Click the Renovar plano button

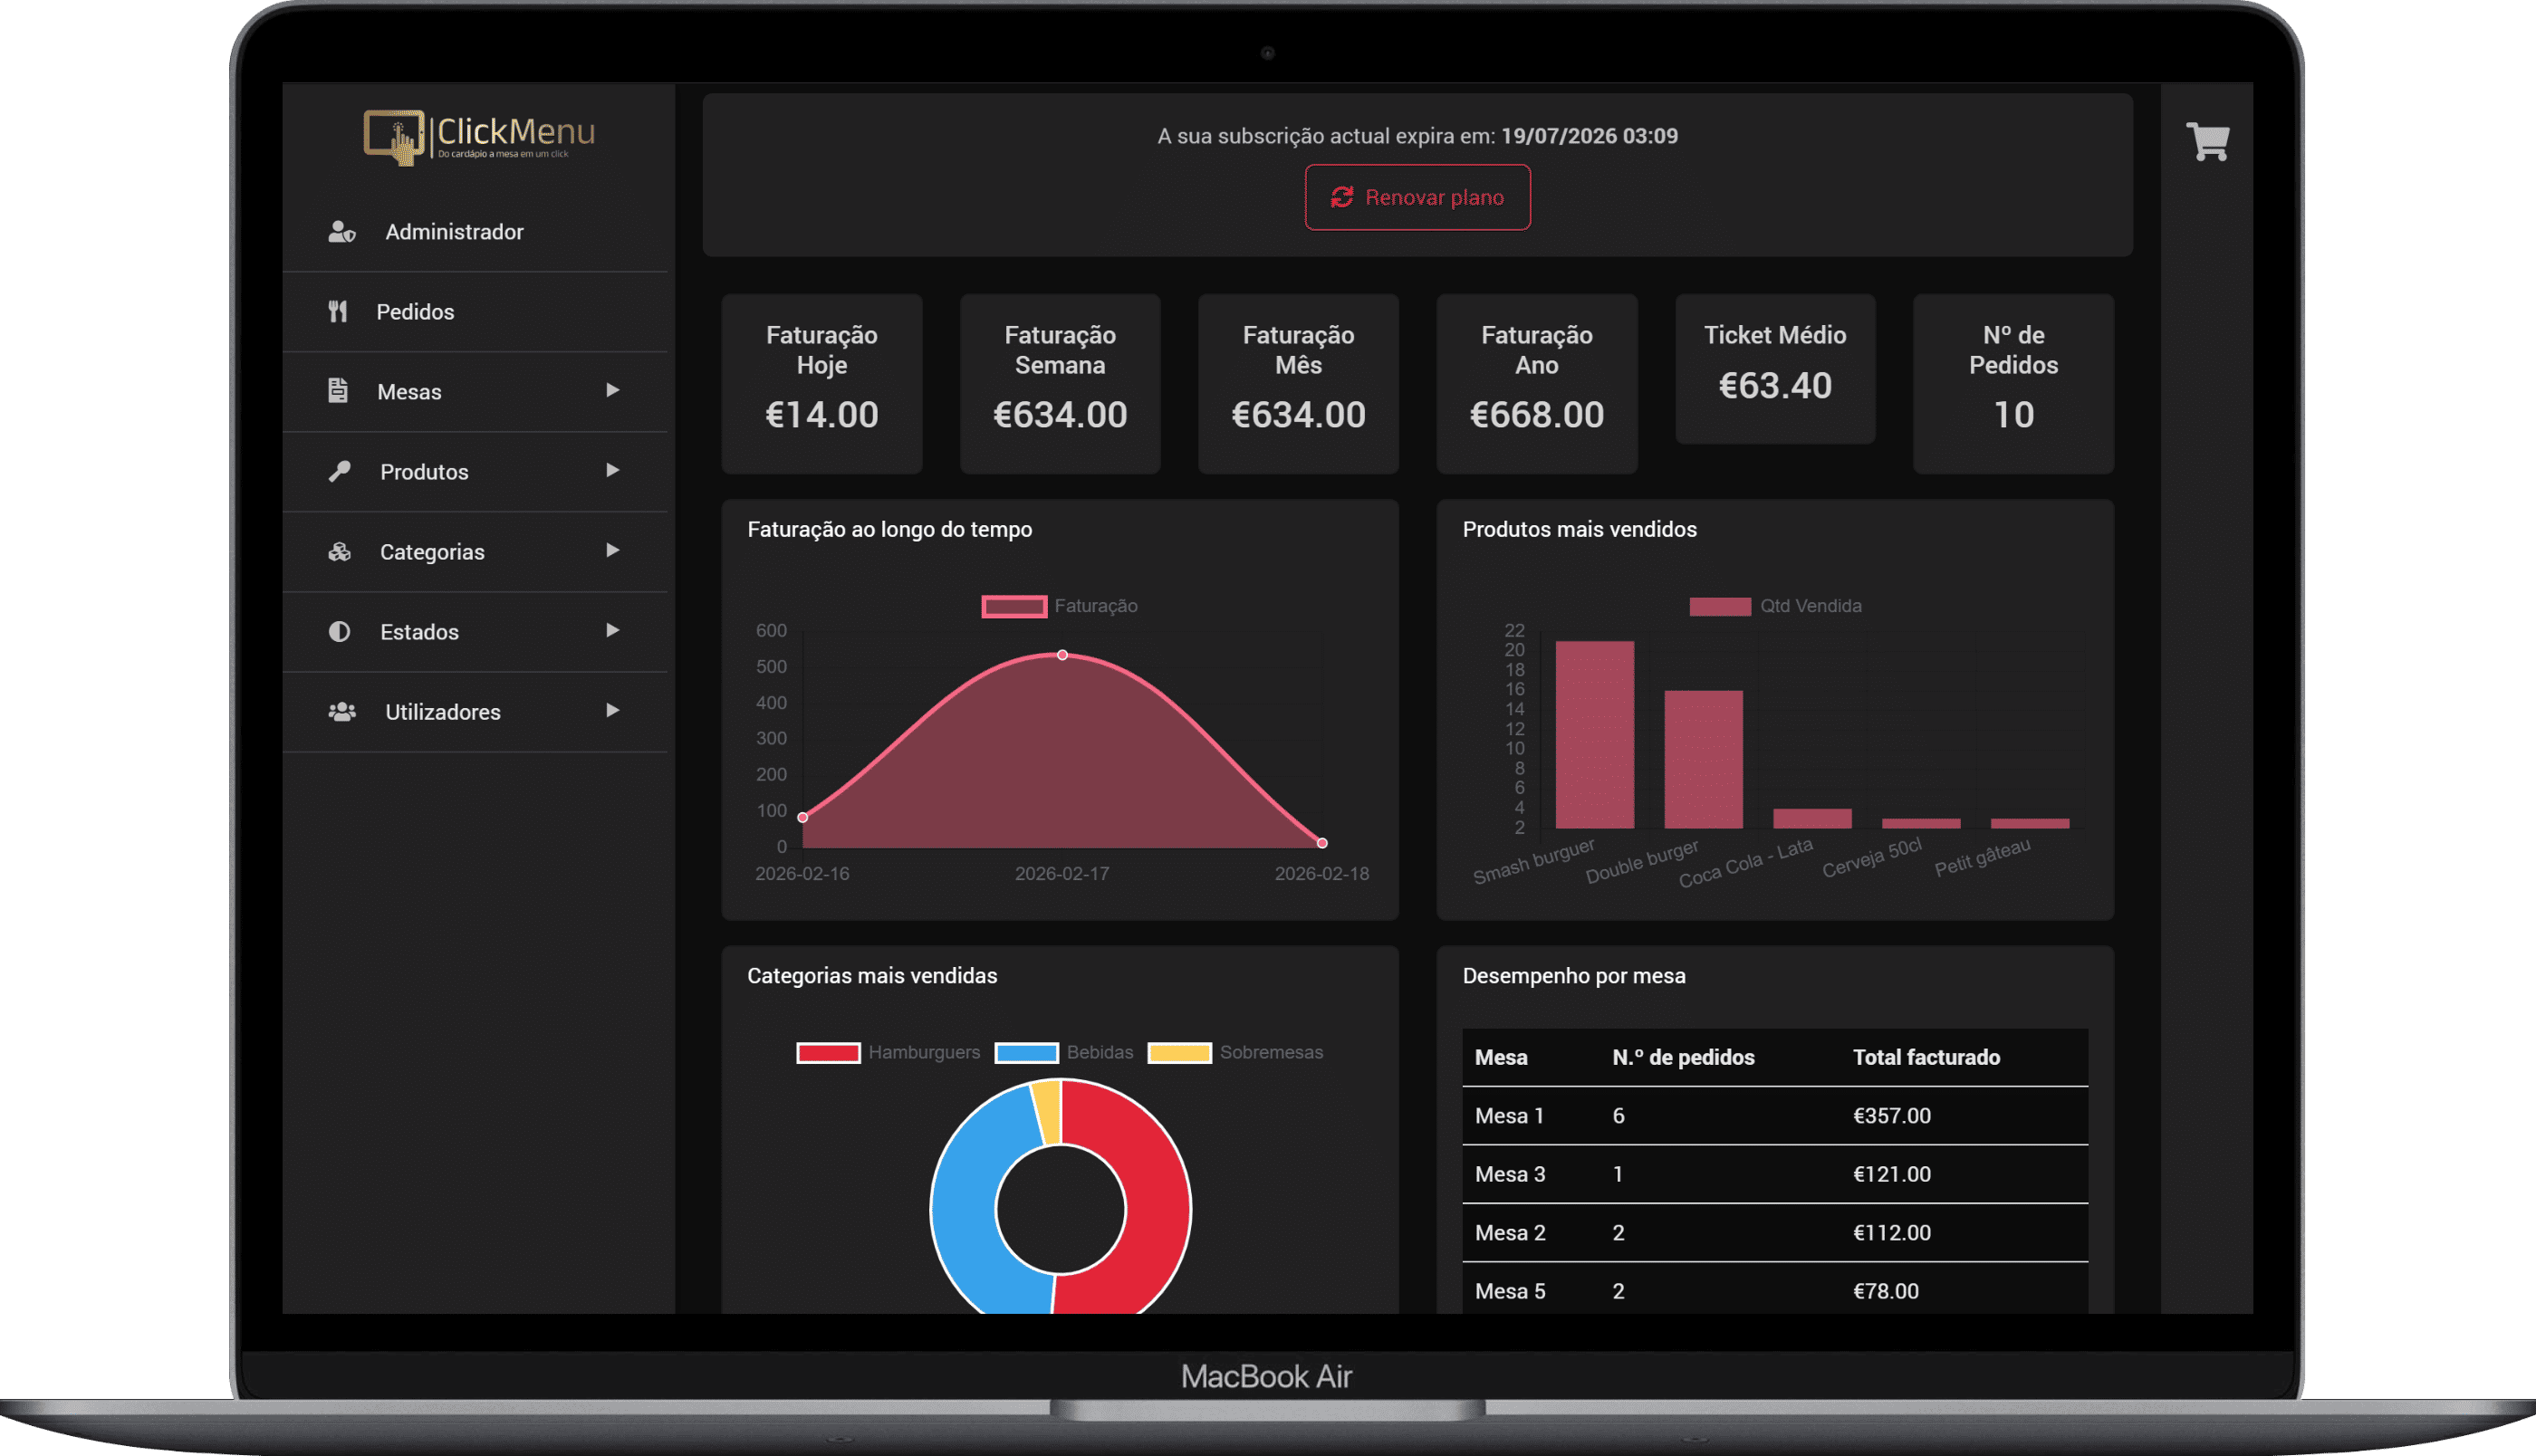1417,197
